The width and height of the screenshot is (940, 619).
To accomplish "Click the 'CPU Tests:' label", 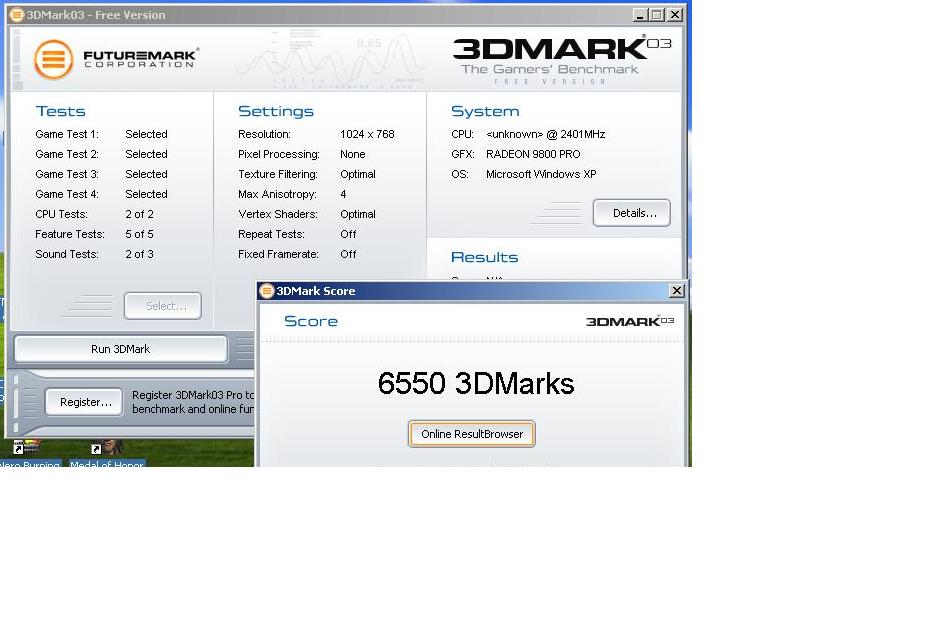I will 61,214.
